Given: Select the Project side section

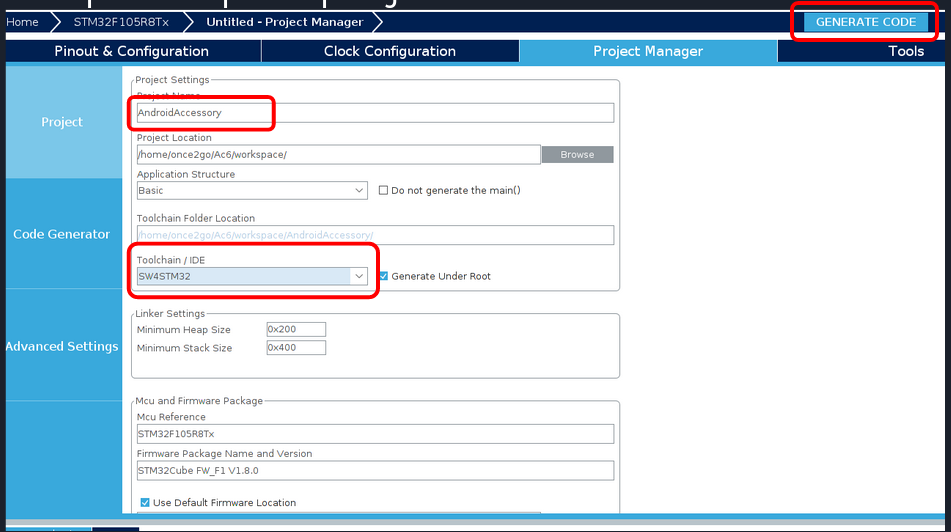Looking at the screenshot, I should point(62,122).
